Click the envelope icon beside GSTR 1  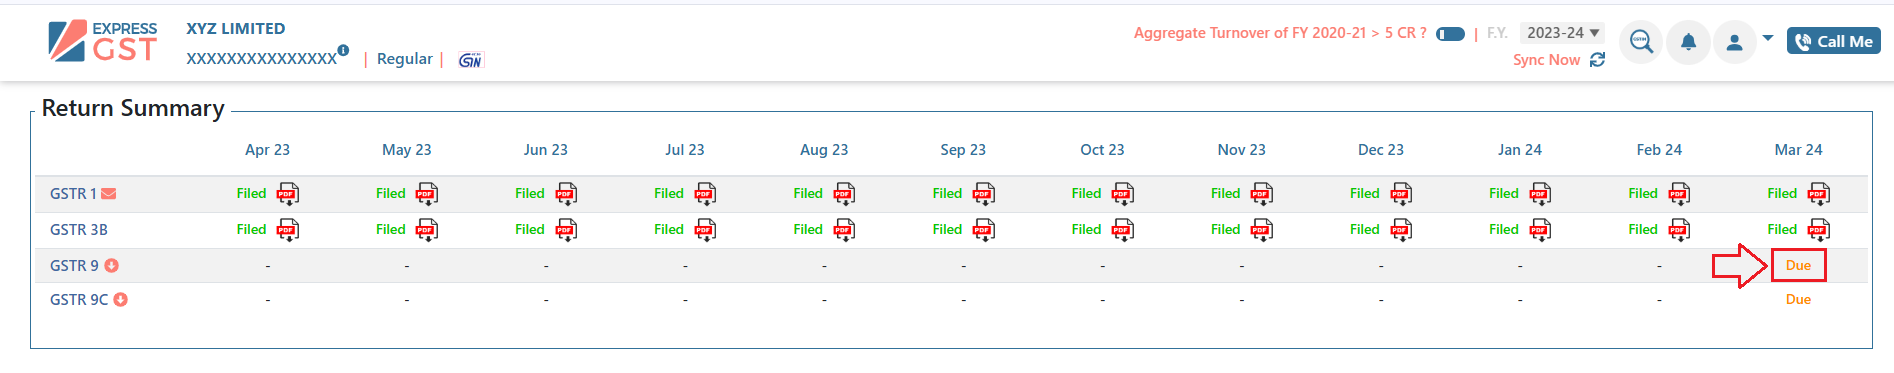109,193
